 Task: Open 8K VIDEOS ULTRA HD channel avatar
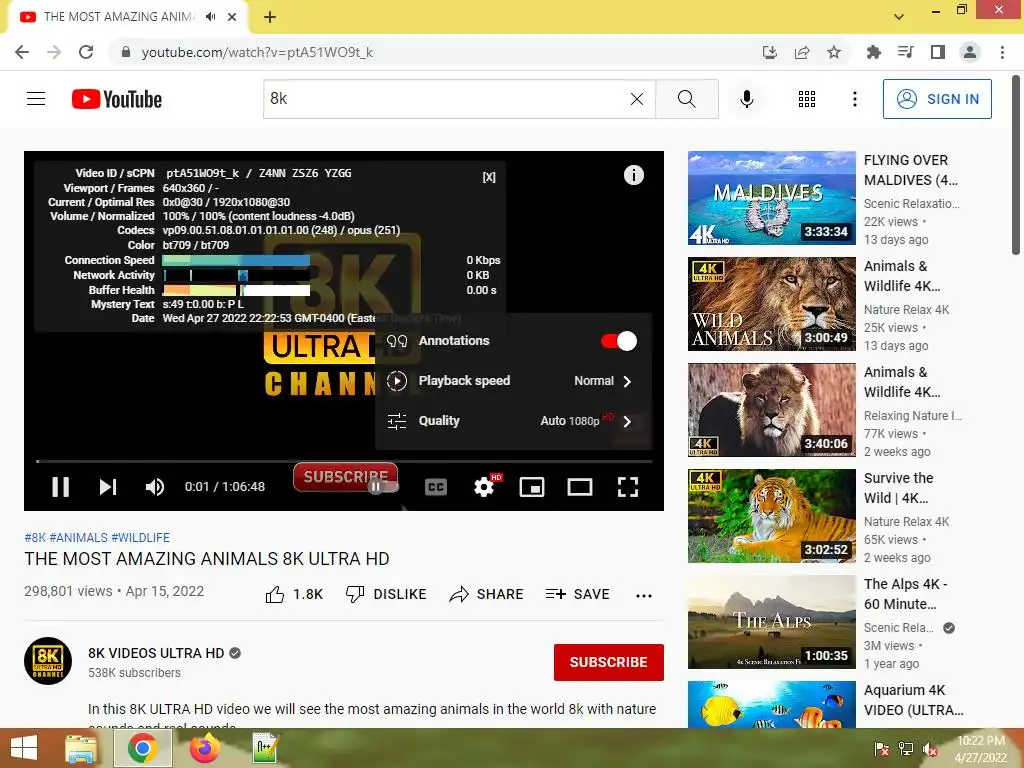tap(48, 661)
